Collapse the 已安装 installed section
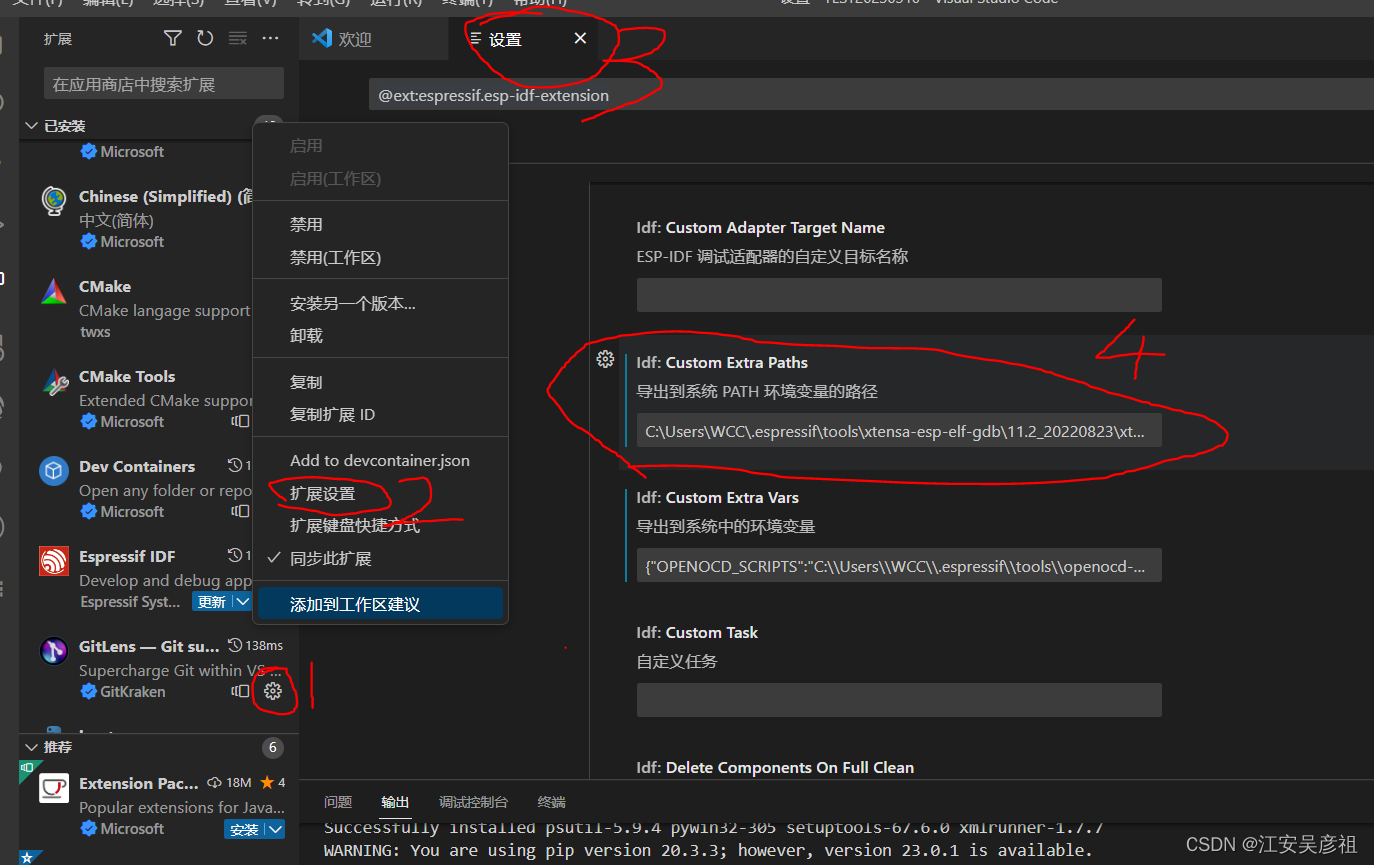1374x865 pixels. coord(30,126)
